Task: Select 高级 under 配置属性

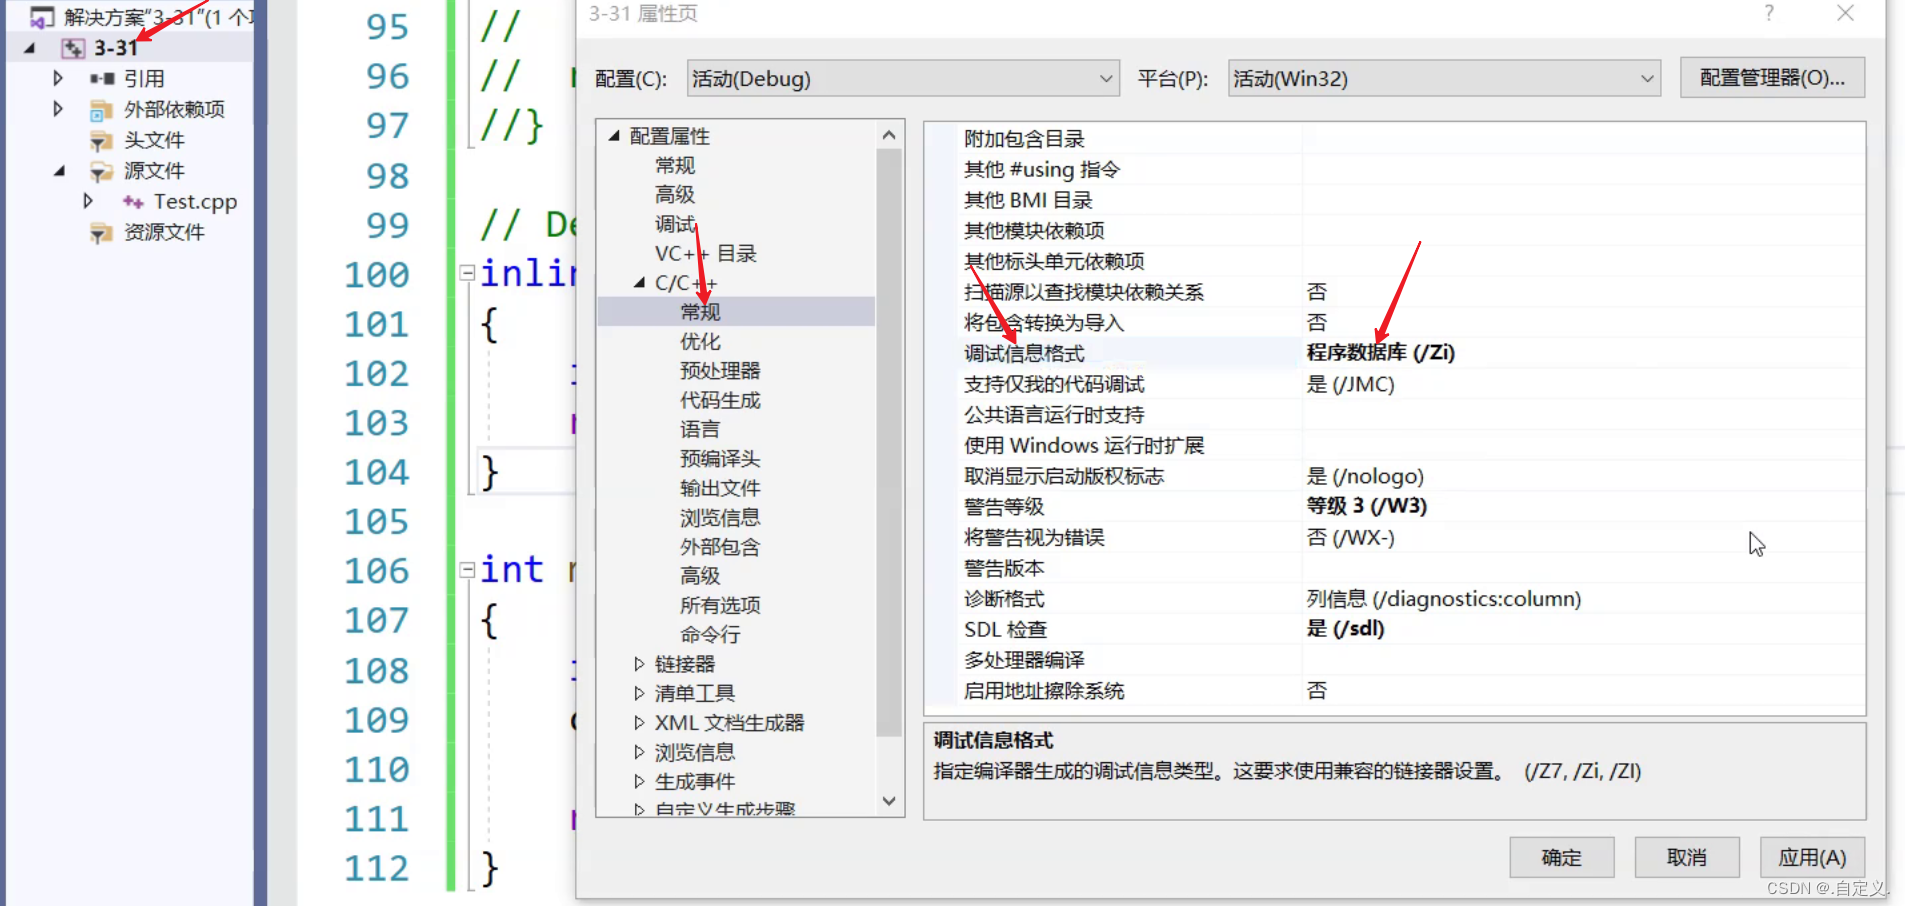Action: [x=675, y=194]
